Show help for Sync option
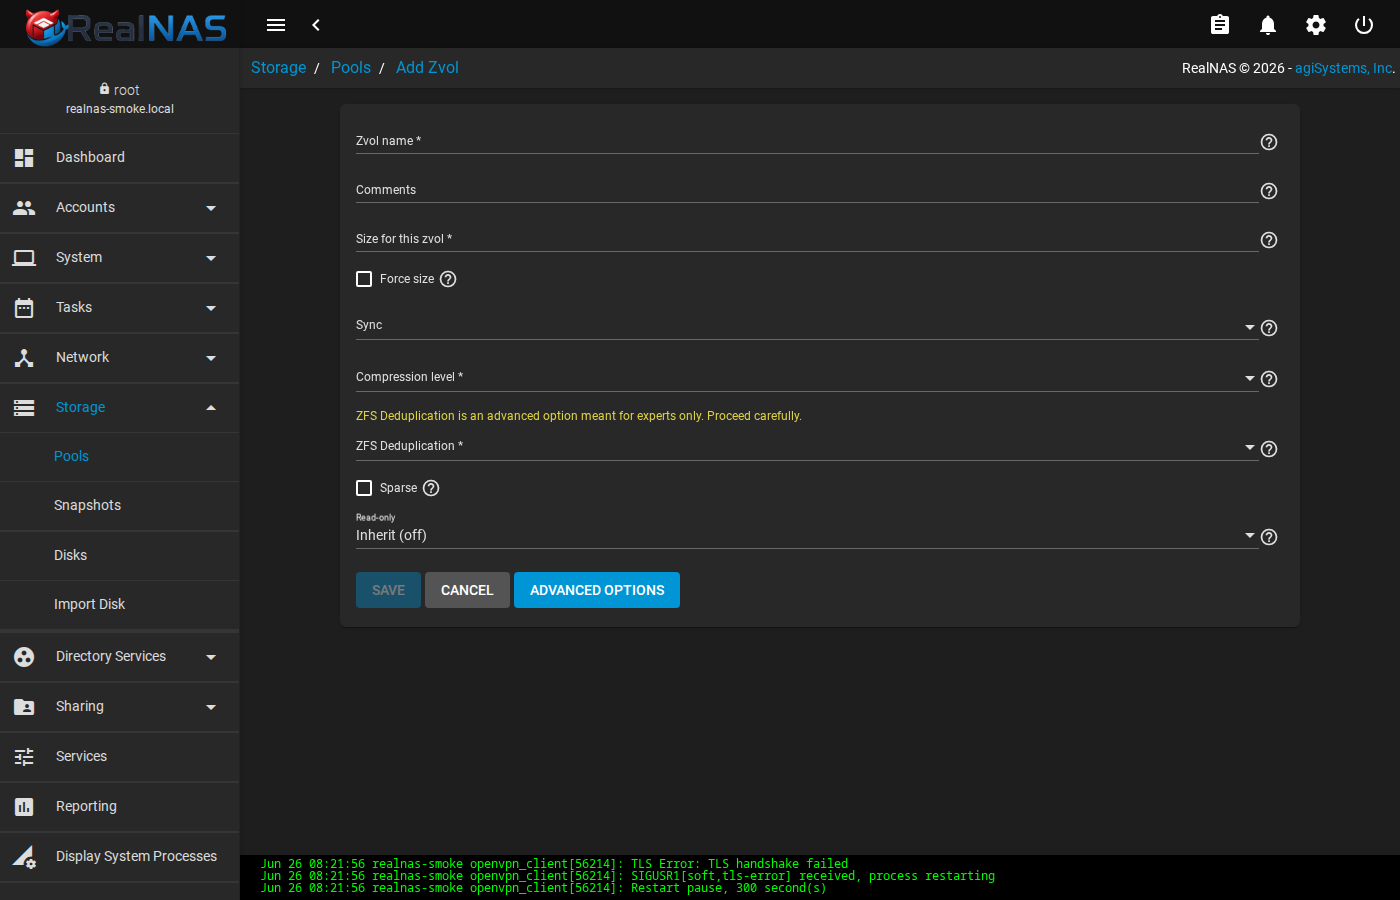Viewport: 1400px width, 900px height. coord(1269,328)
